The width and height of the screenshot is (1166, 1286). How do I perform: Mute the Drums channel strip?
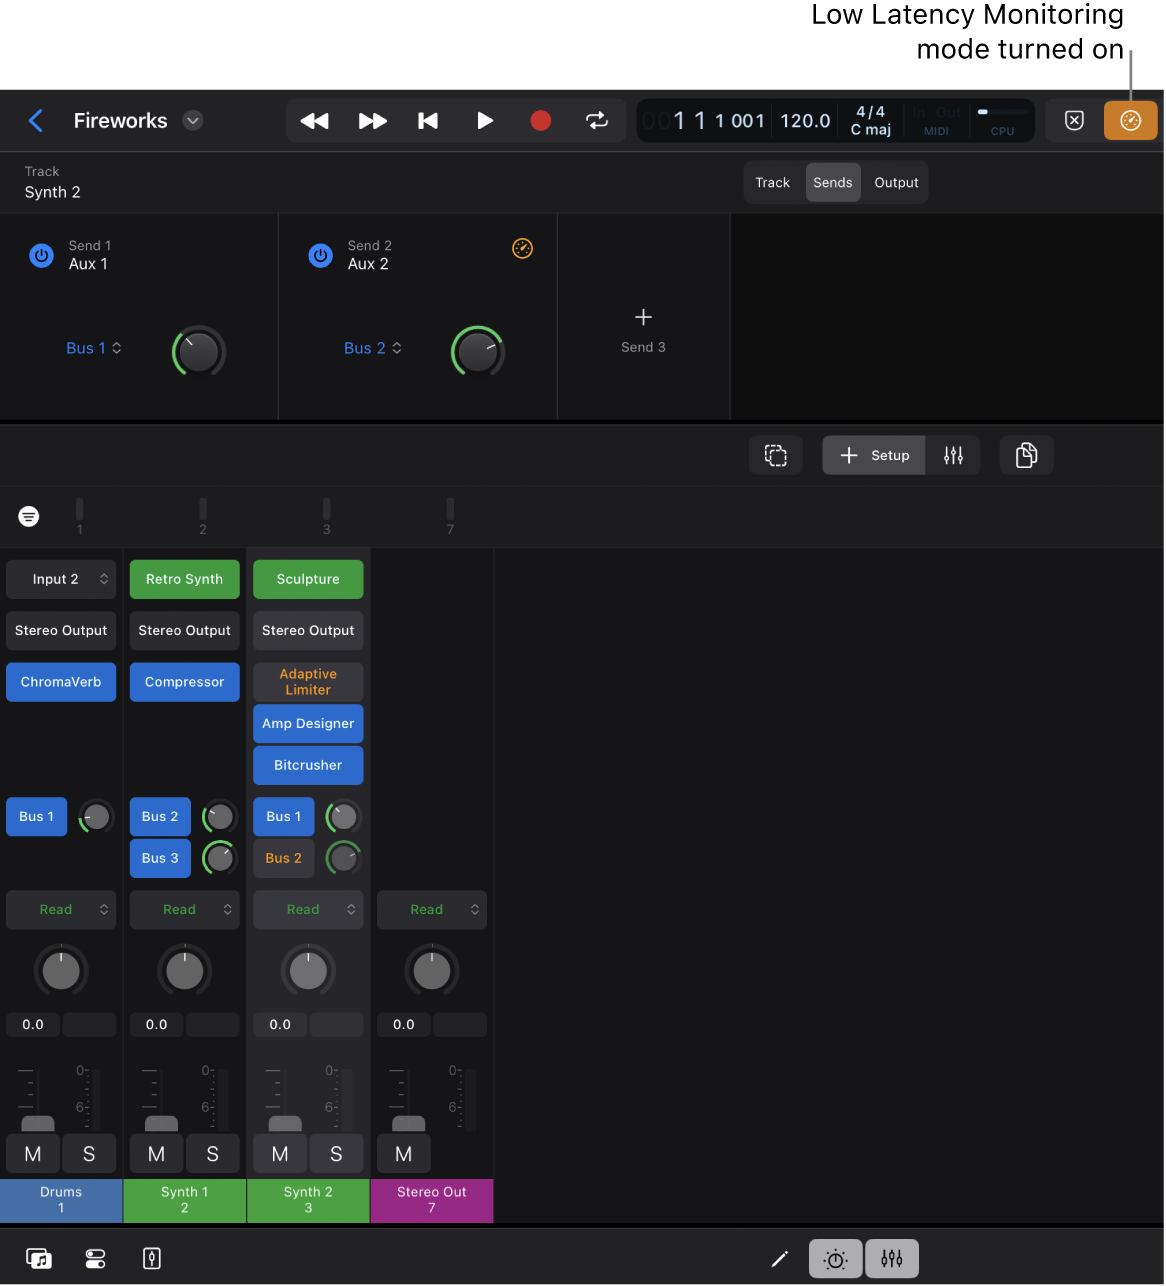pyautogui.click(x=32, y=1153)
